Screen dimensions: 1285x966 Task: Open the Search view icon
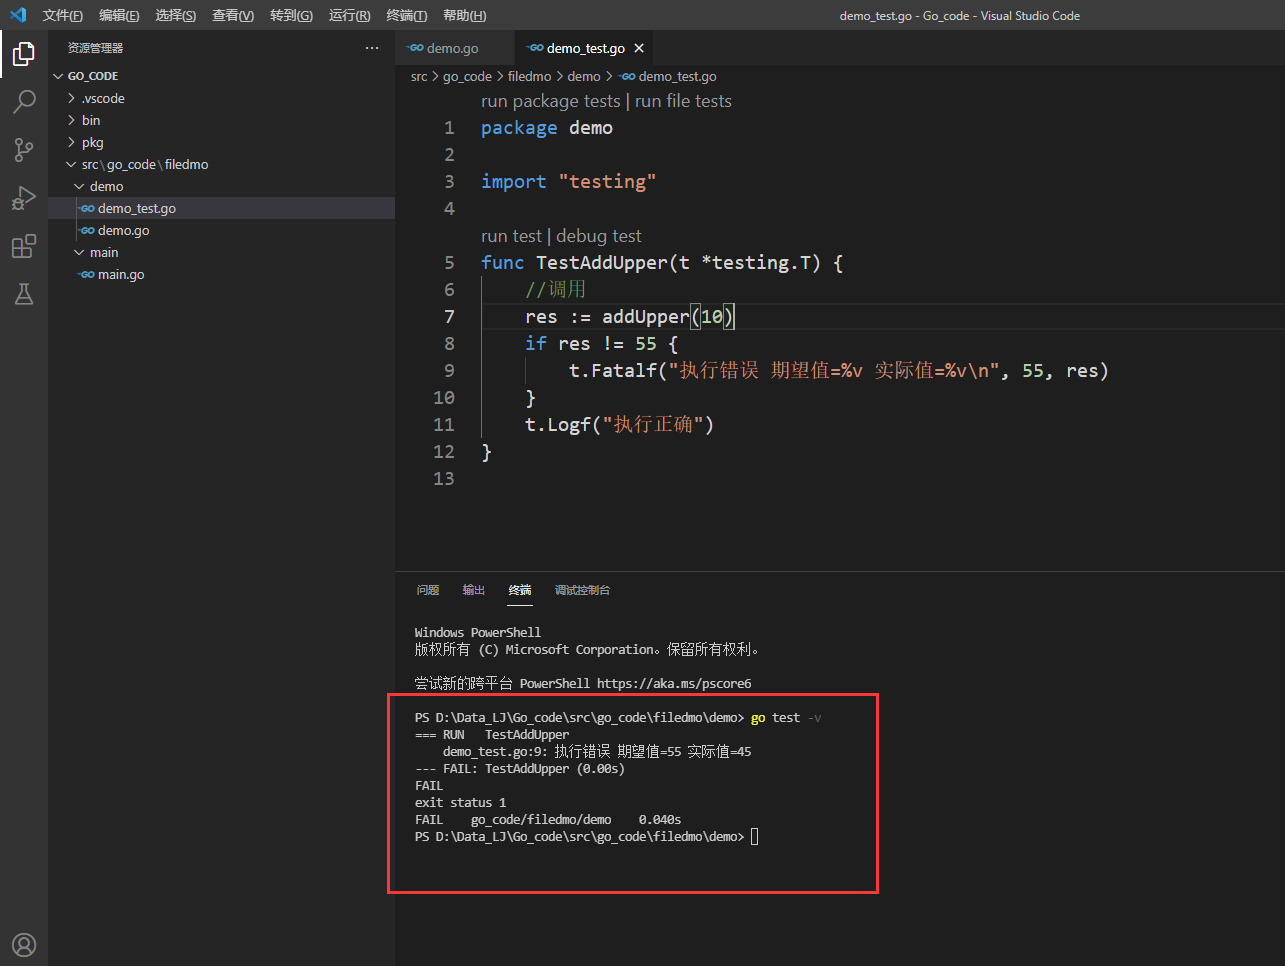click(x=24, y=101)
